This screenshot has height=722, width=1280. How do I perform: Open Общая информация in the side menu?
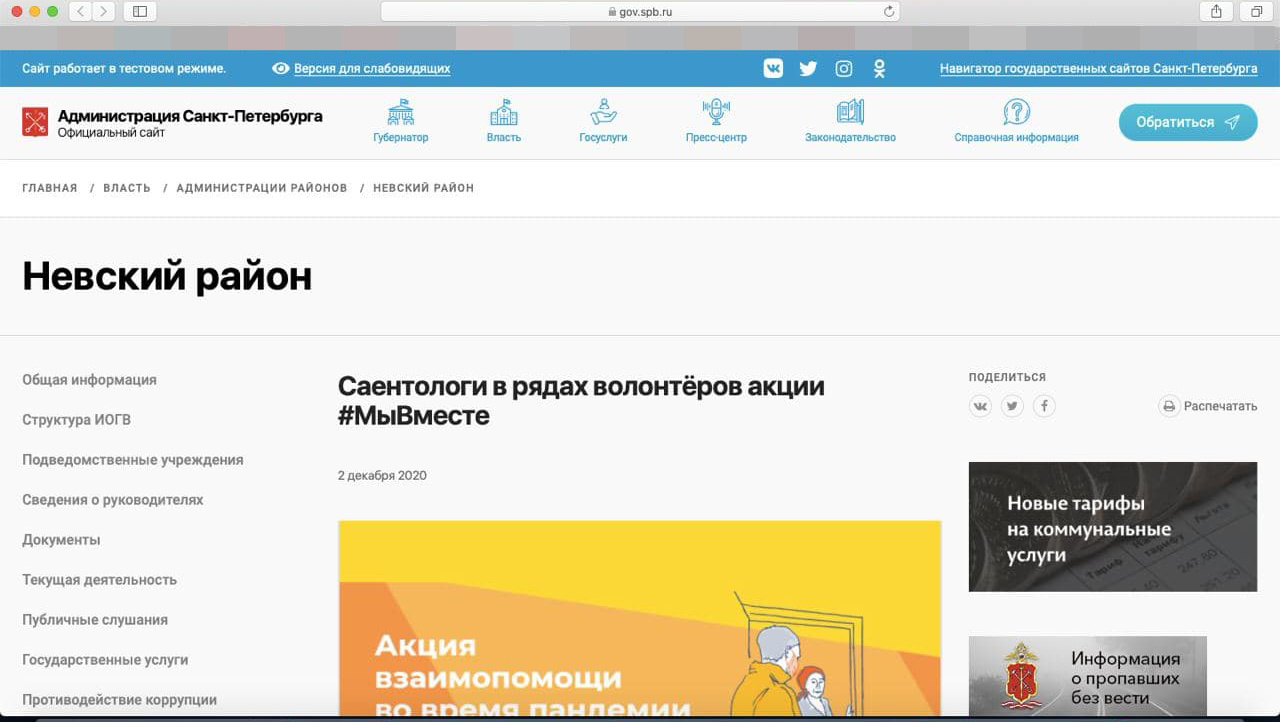pos(89,380)
